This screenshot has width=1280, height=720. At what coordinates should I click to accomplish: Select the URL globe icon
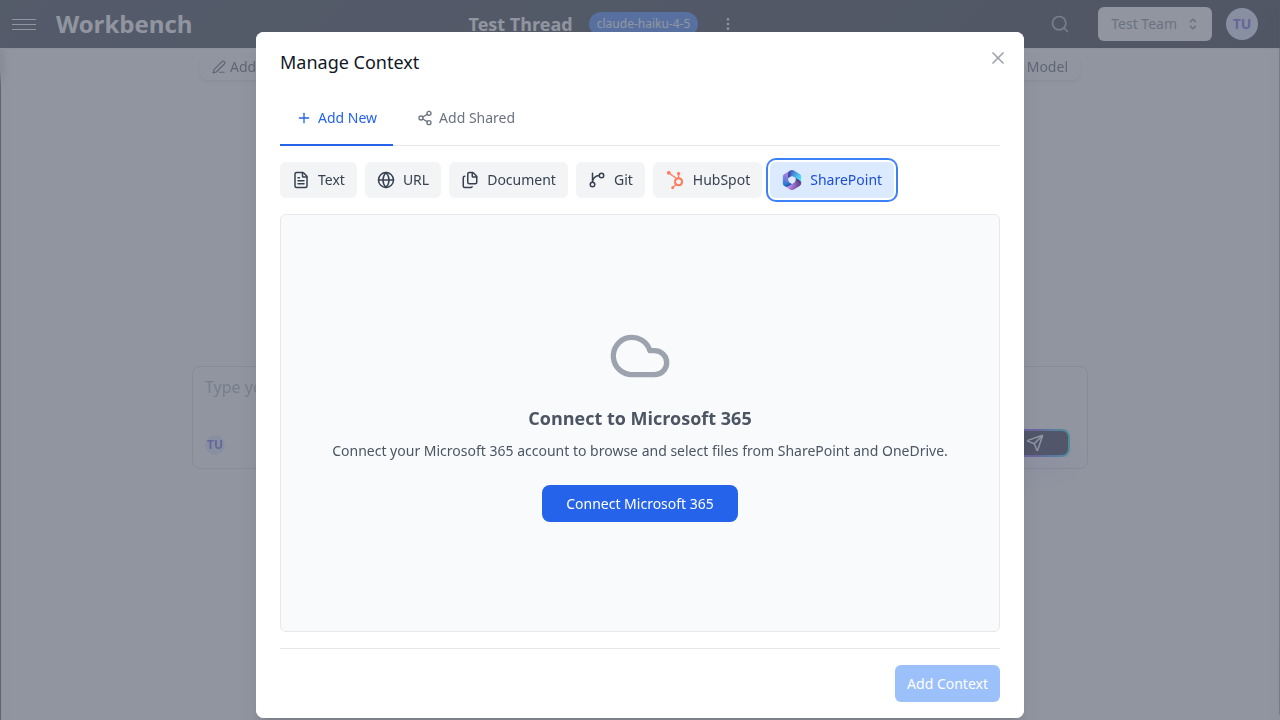pyautogui.click(x=387, y=179)
